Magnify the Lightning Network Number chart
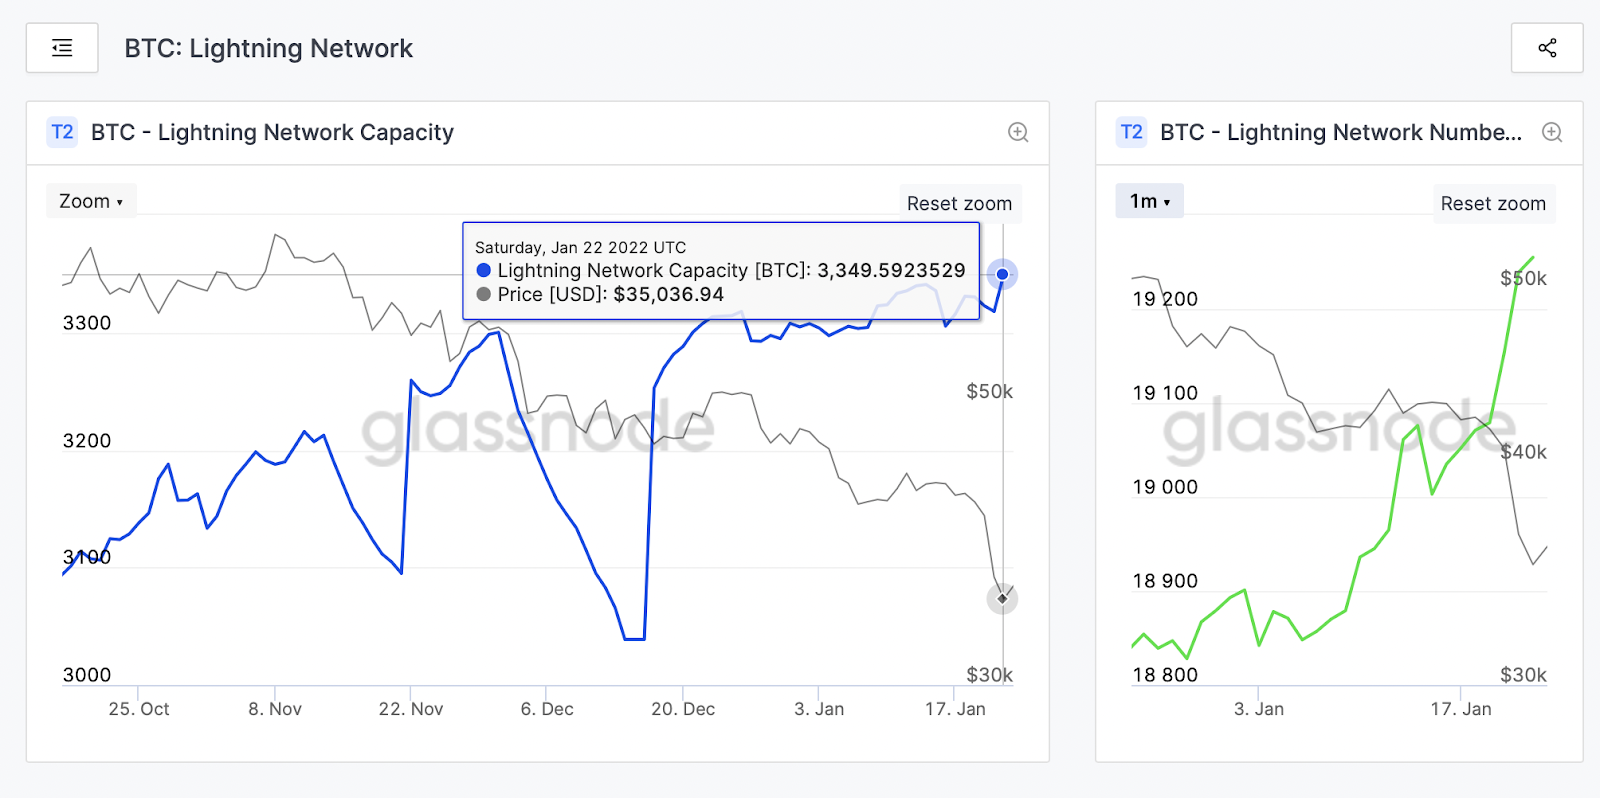The image size is (1600, 798). [1552, 132]
